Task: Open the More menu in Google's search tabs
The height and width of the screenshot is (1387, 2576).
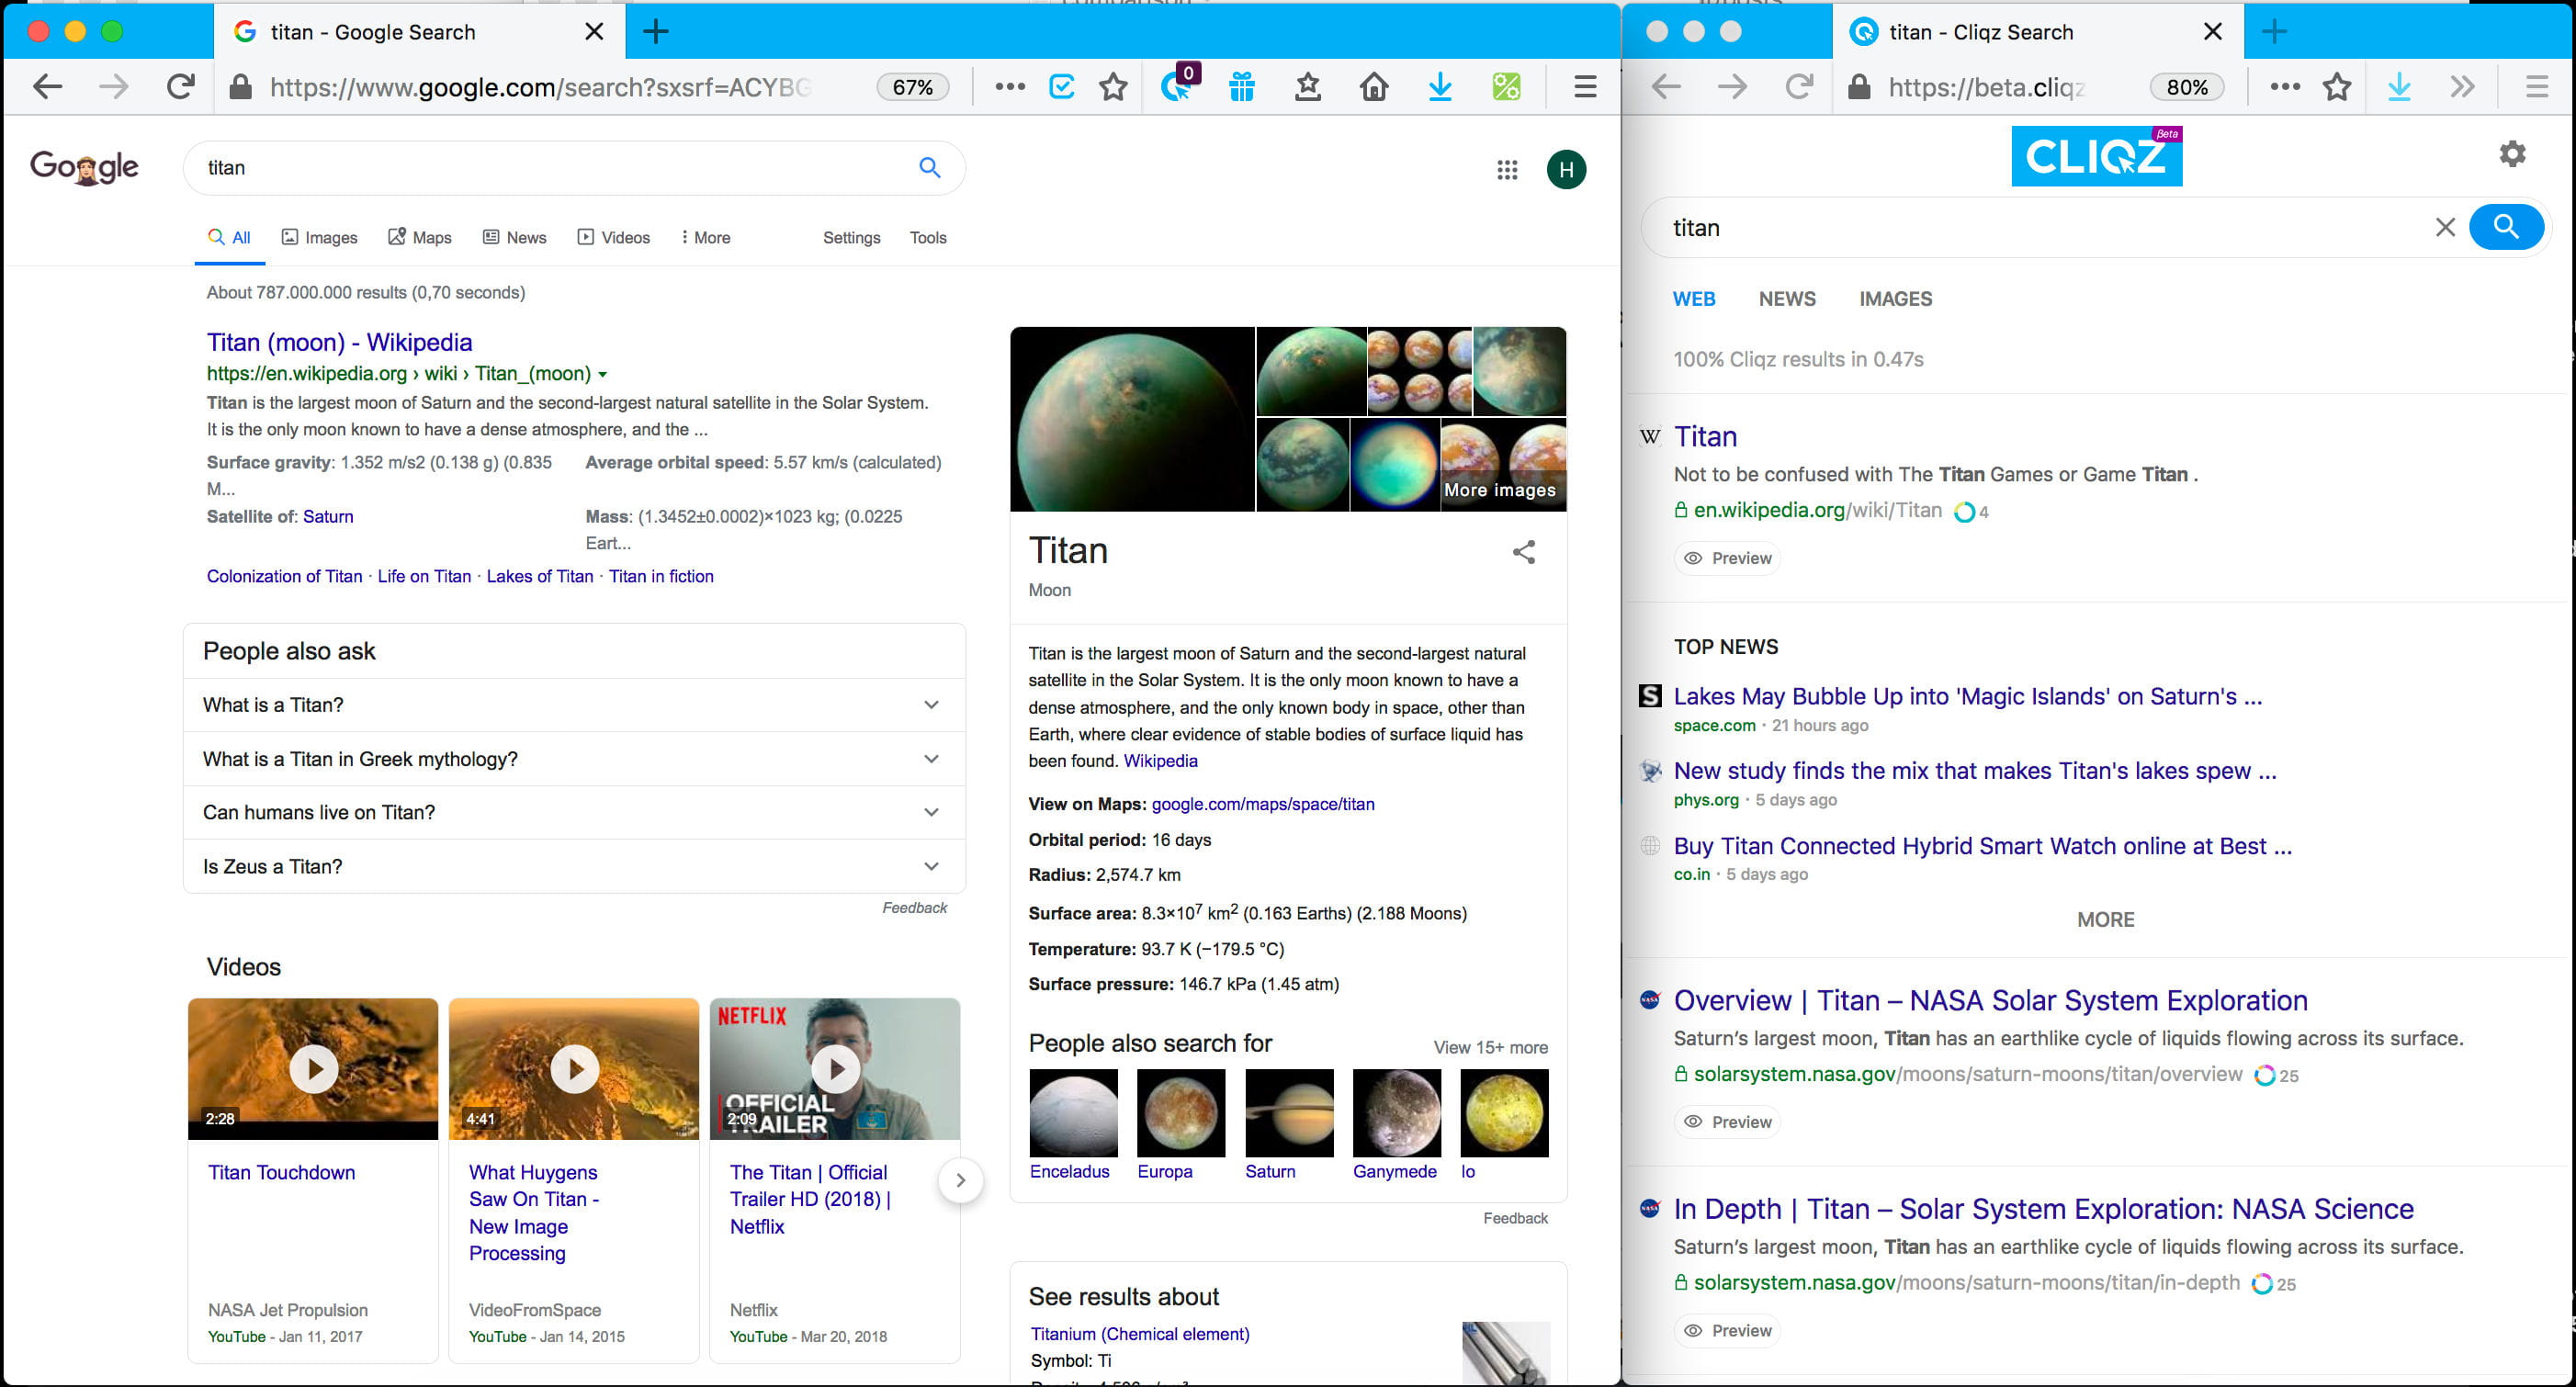Action: click(x=705, y=238)
